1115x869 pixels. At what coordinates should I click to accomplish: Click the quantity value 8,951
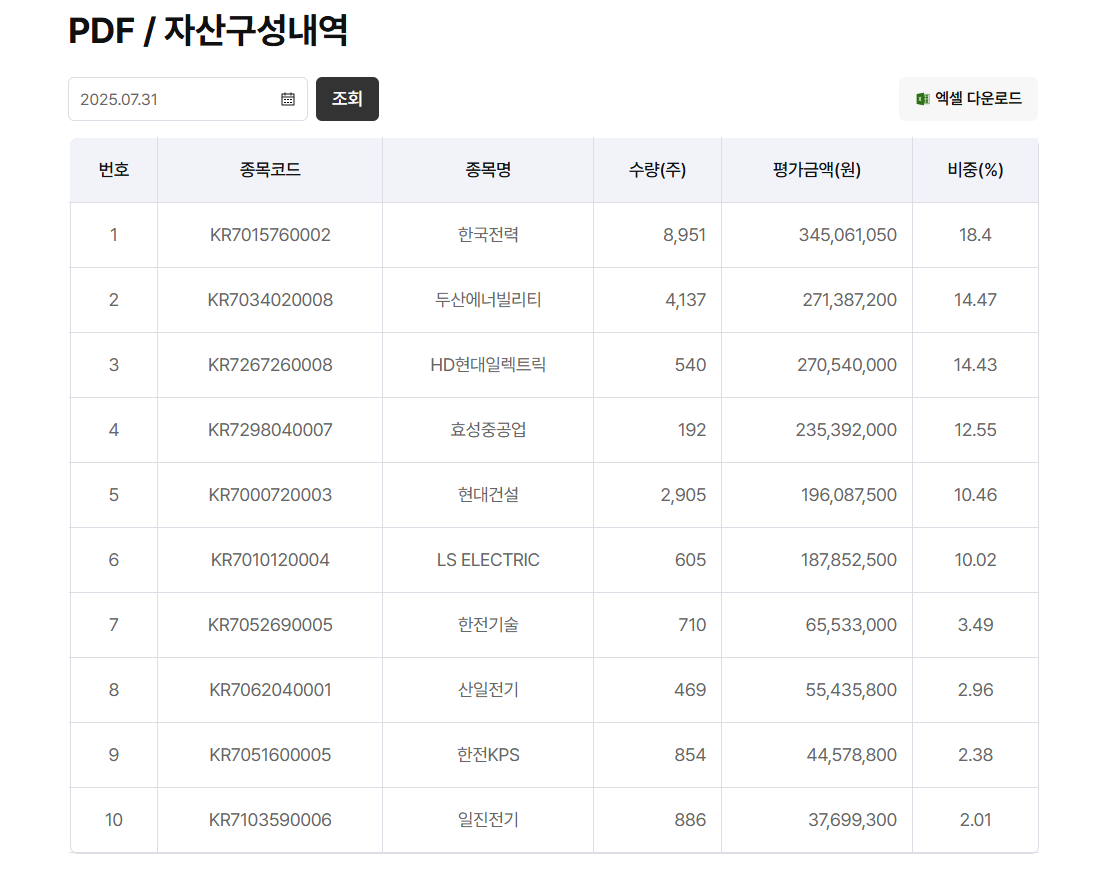[684, 235]
